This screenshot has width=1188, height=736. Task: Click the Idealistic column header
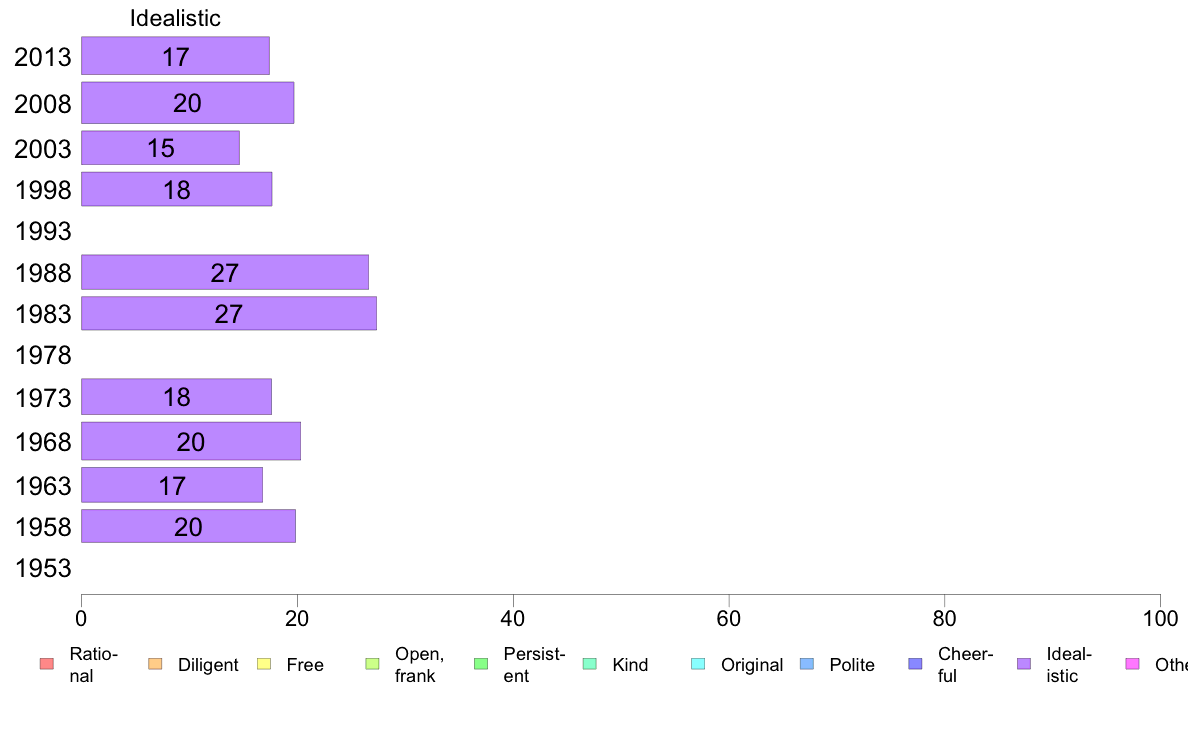(175, 18)
